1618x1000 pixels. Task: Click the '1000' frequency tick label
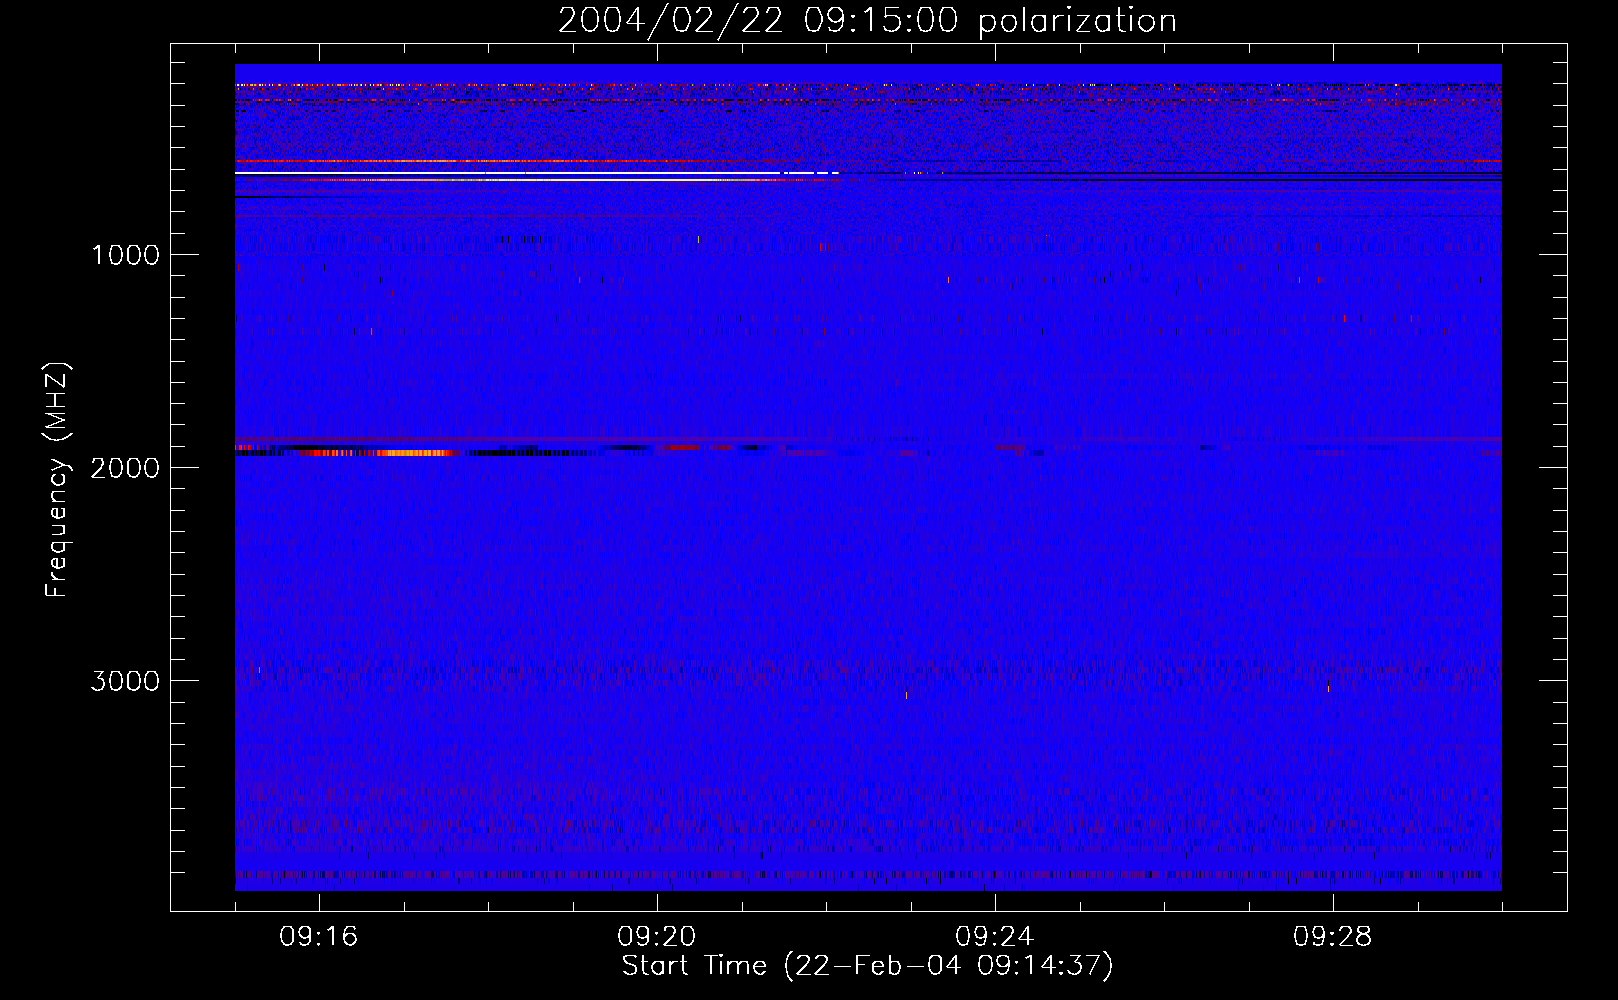click(125, 255)
